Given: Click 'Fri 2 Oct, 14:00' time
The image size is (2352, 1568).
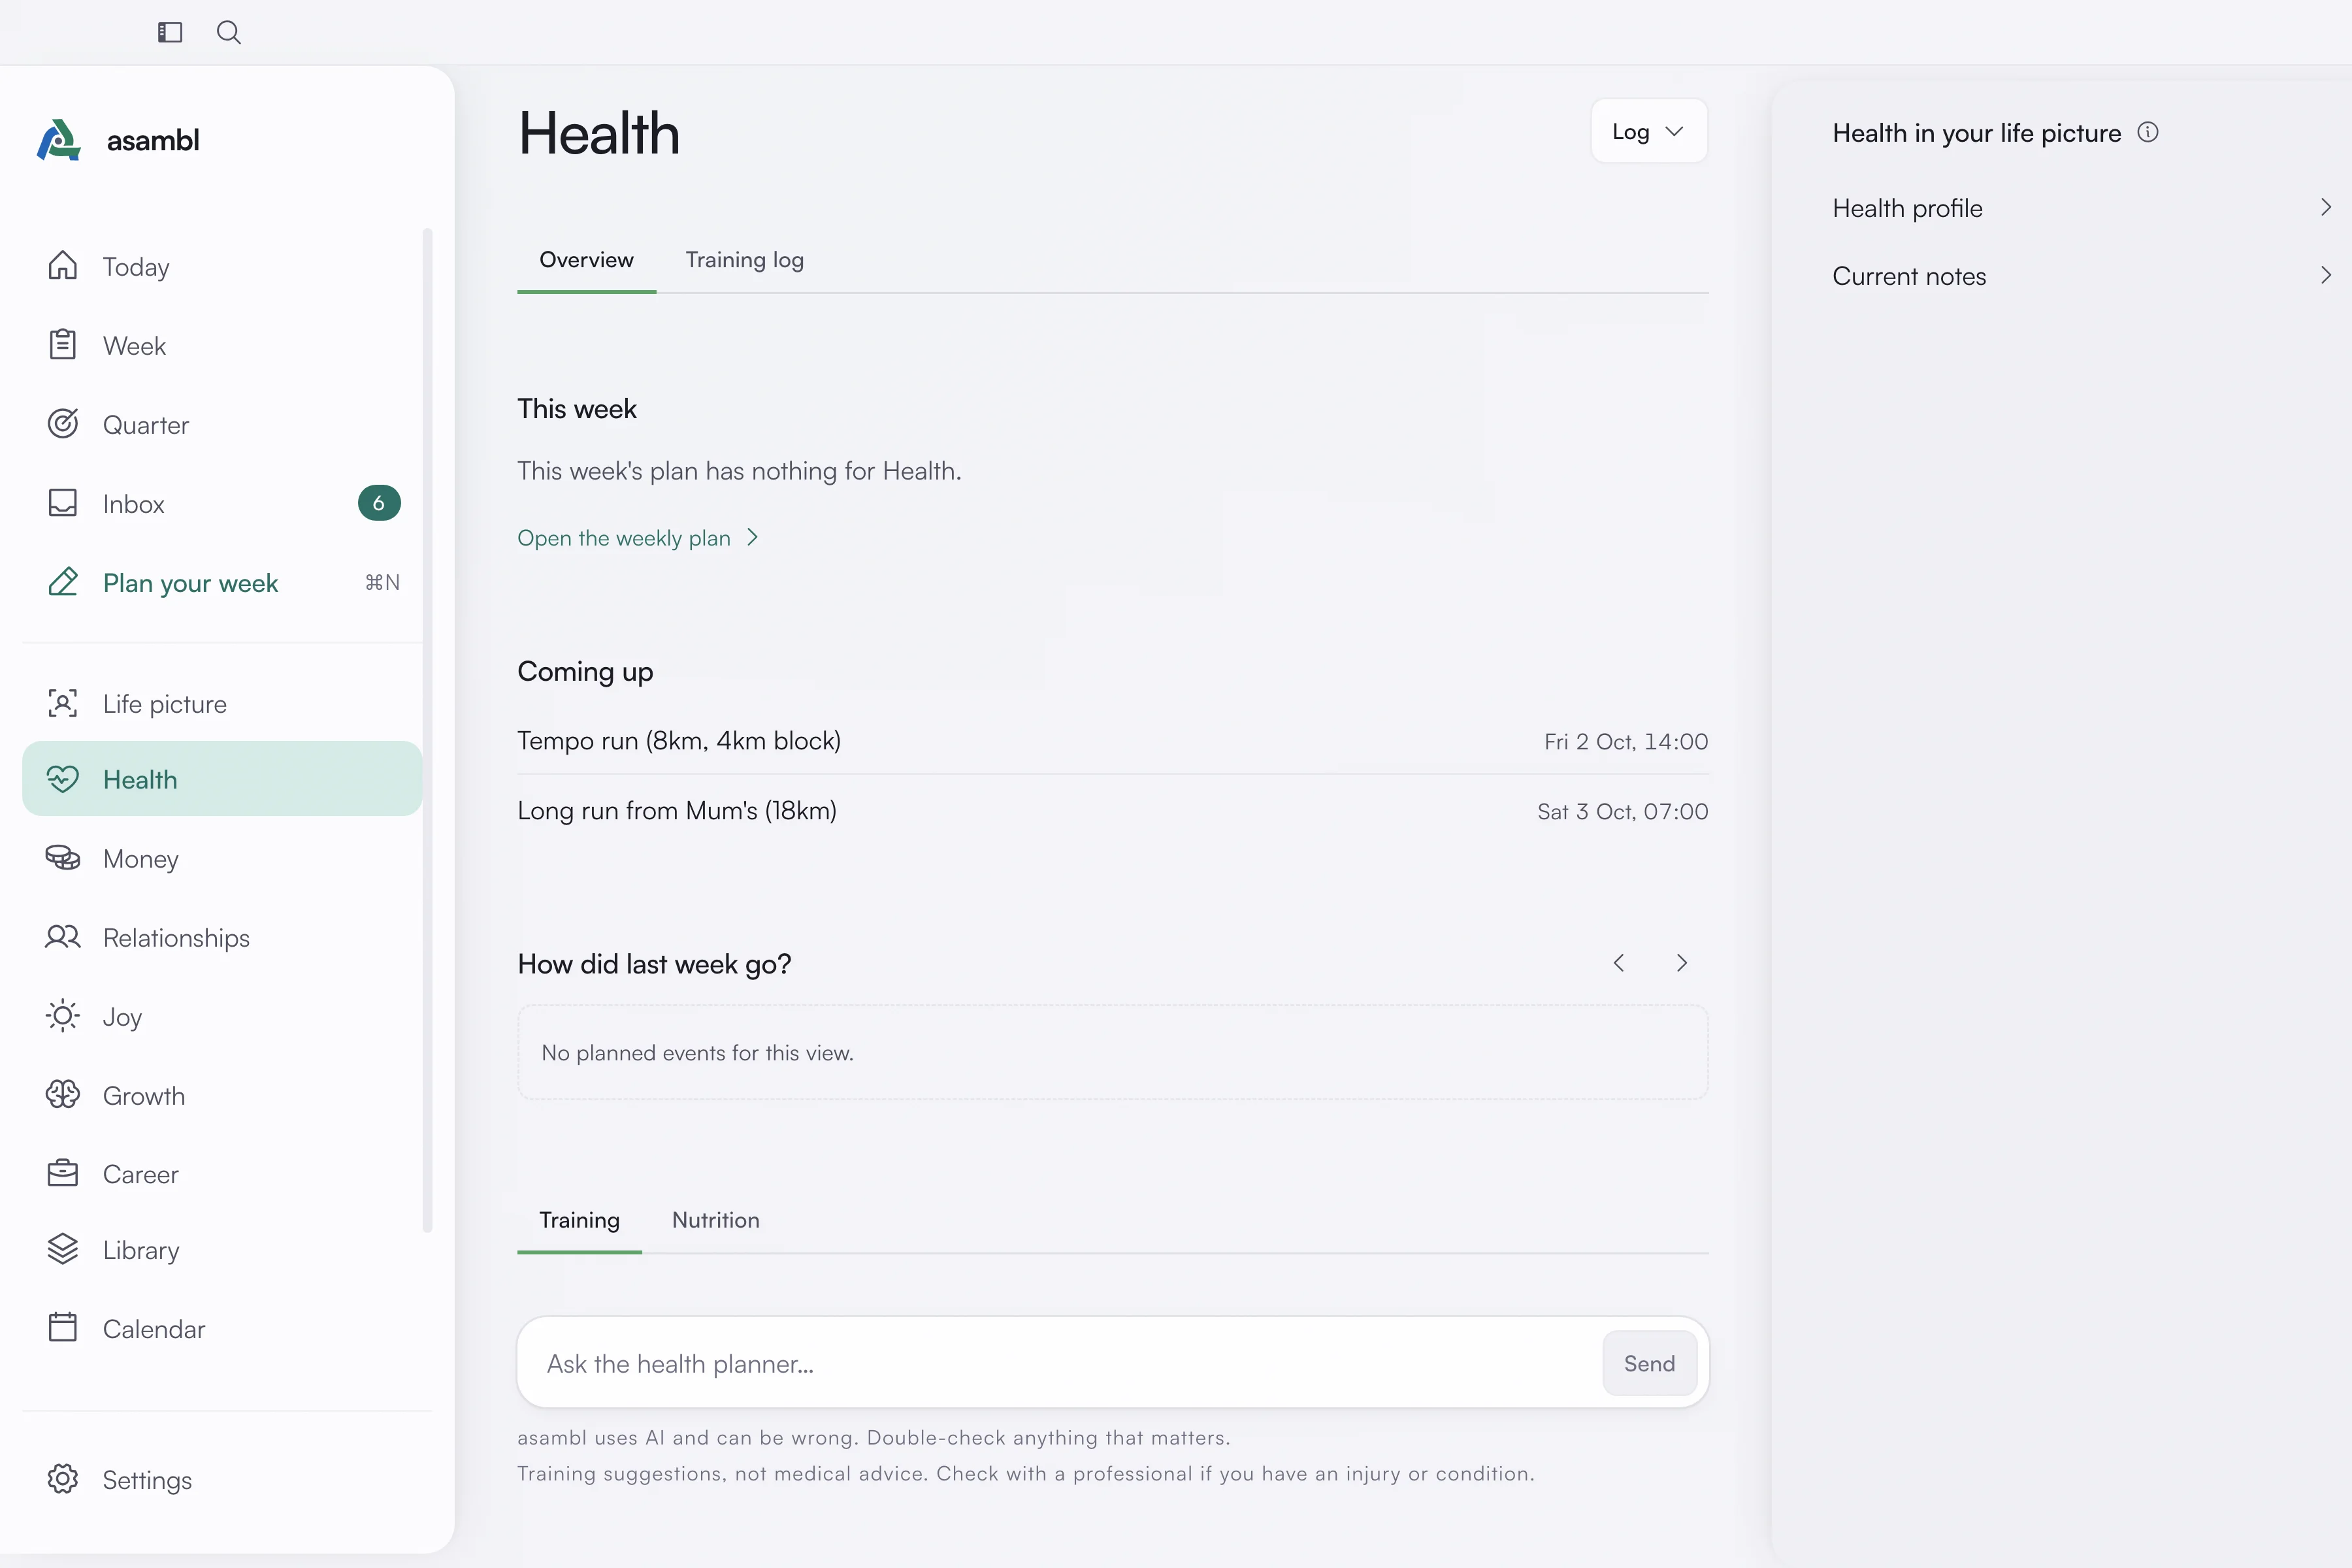Looking at the screenshot, I should click(1626, 742).
